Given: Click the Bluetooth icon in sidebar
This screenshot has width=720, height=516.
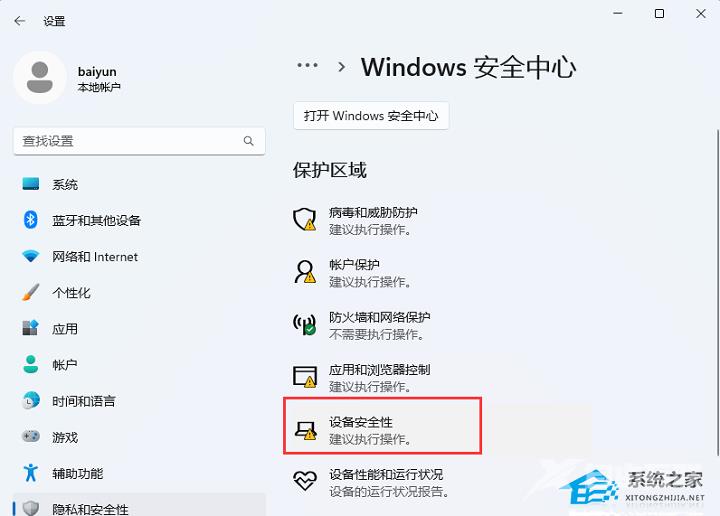Looking at the screenshot, I should (31, 220).
